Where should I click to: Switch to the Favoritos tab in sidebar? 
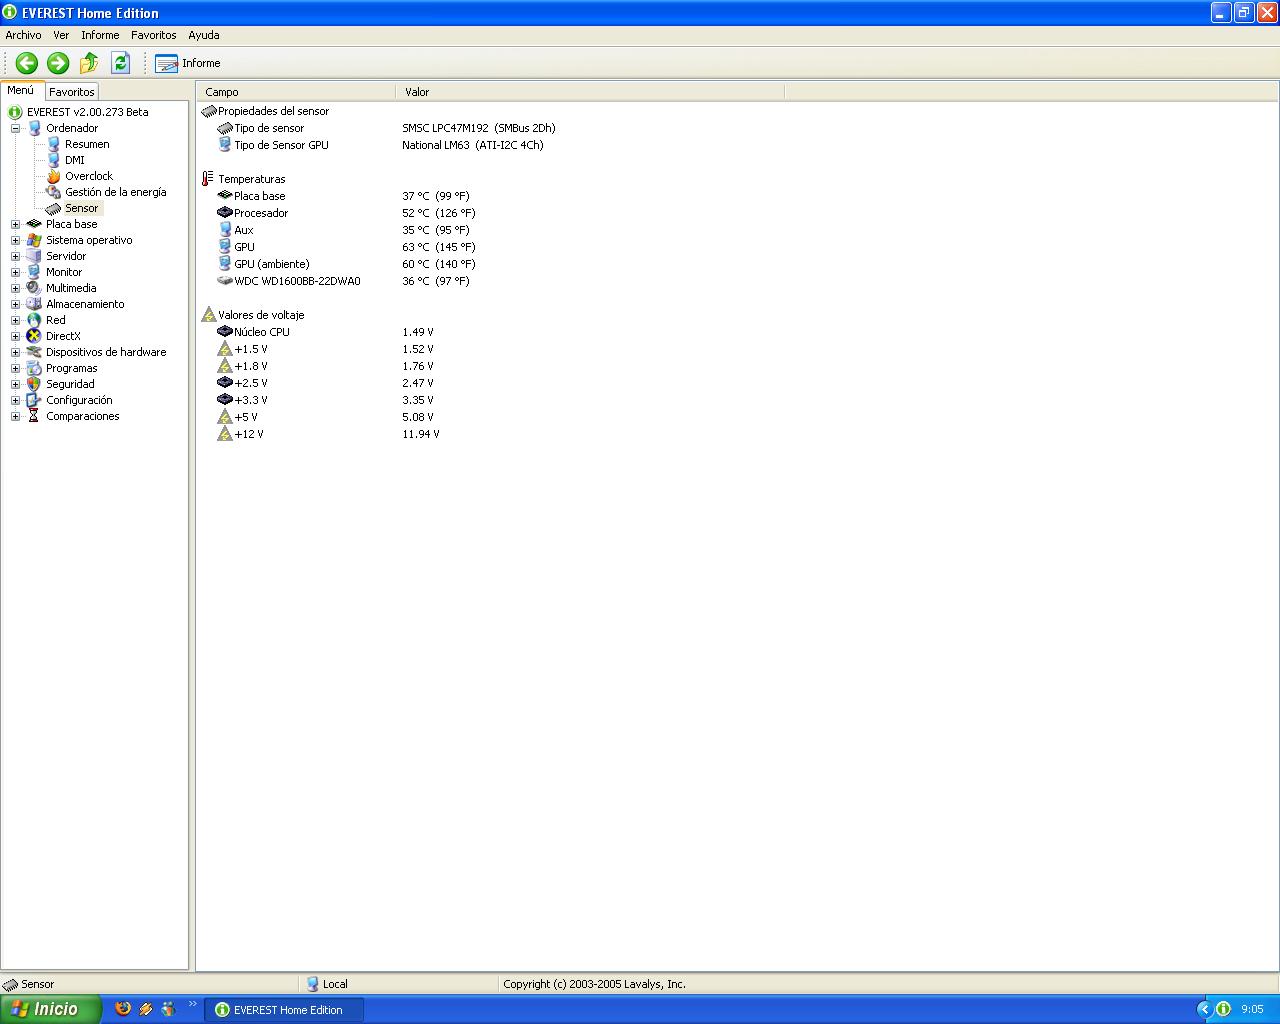(x=72, y=92)
